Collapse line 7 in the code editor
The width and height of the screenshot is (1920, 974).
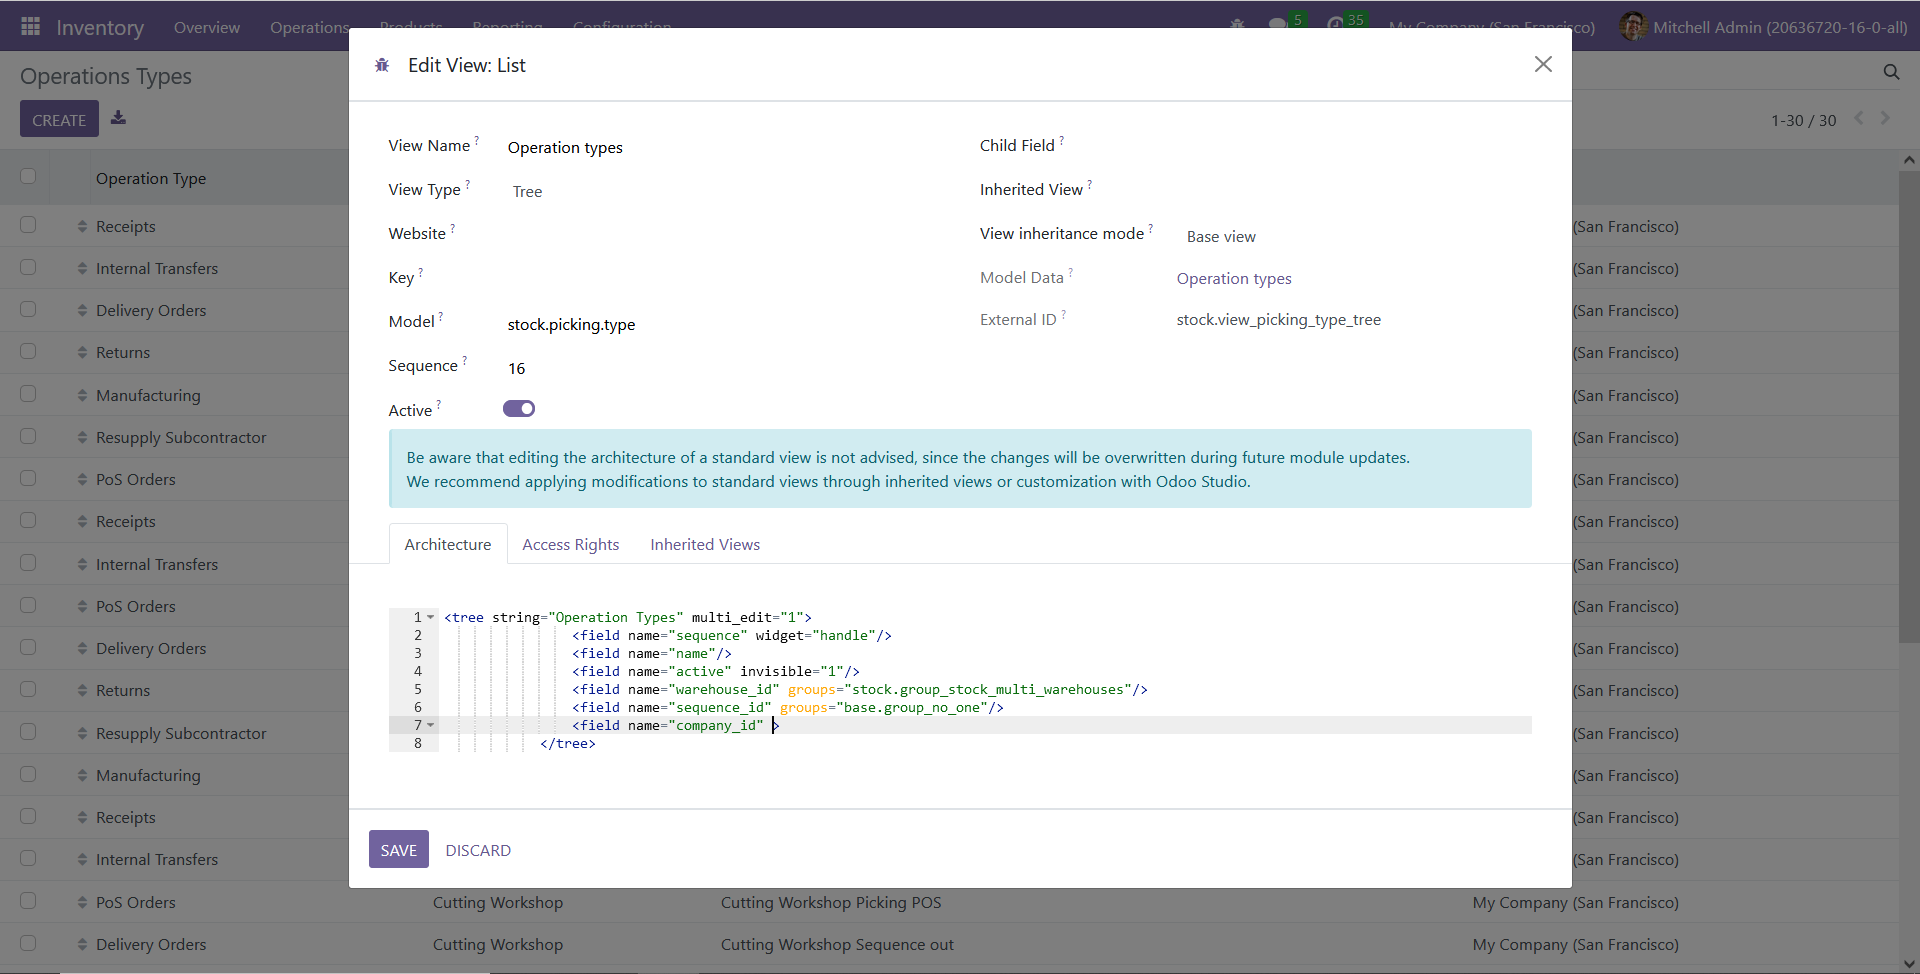(431, 724)
